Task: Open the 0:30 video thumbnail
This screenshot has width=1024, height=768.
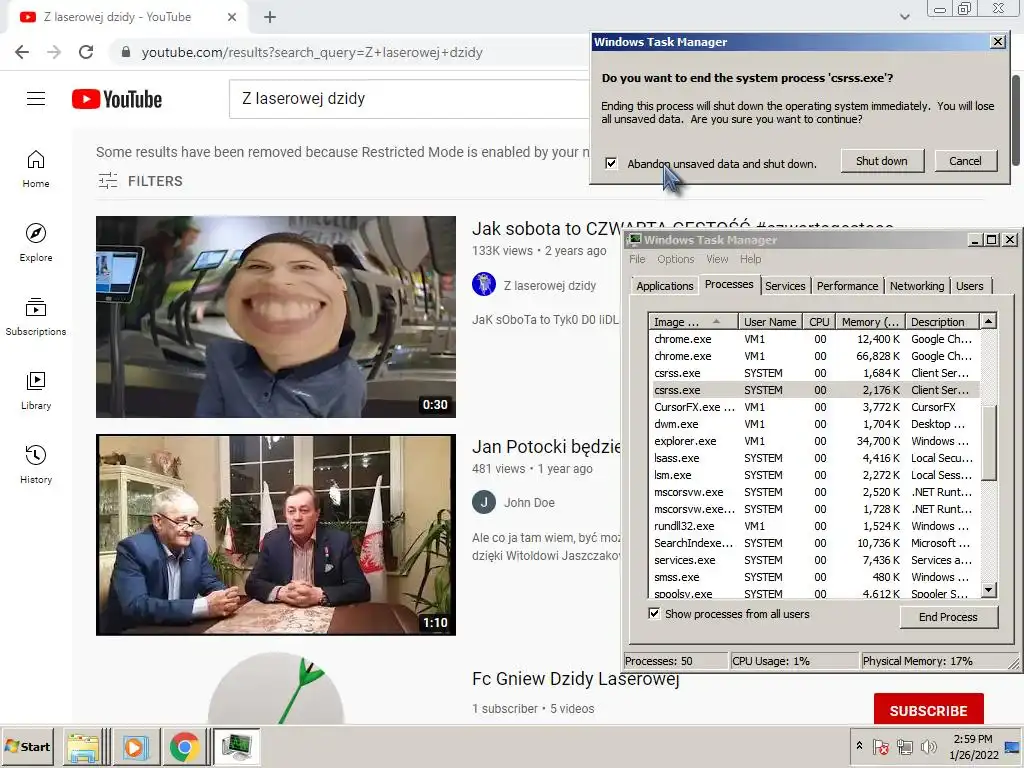Action: pos(276,317)
